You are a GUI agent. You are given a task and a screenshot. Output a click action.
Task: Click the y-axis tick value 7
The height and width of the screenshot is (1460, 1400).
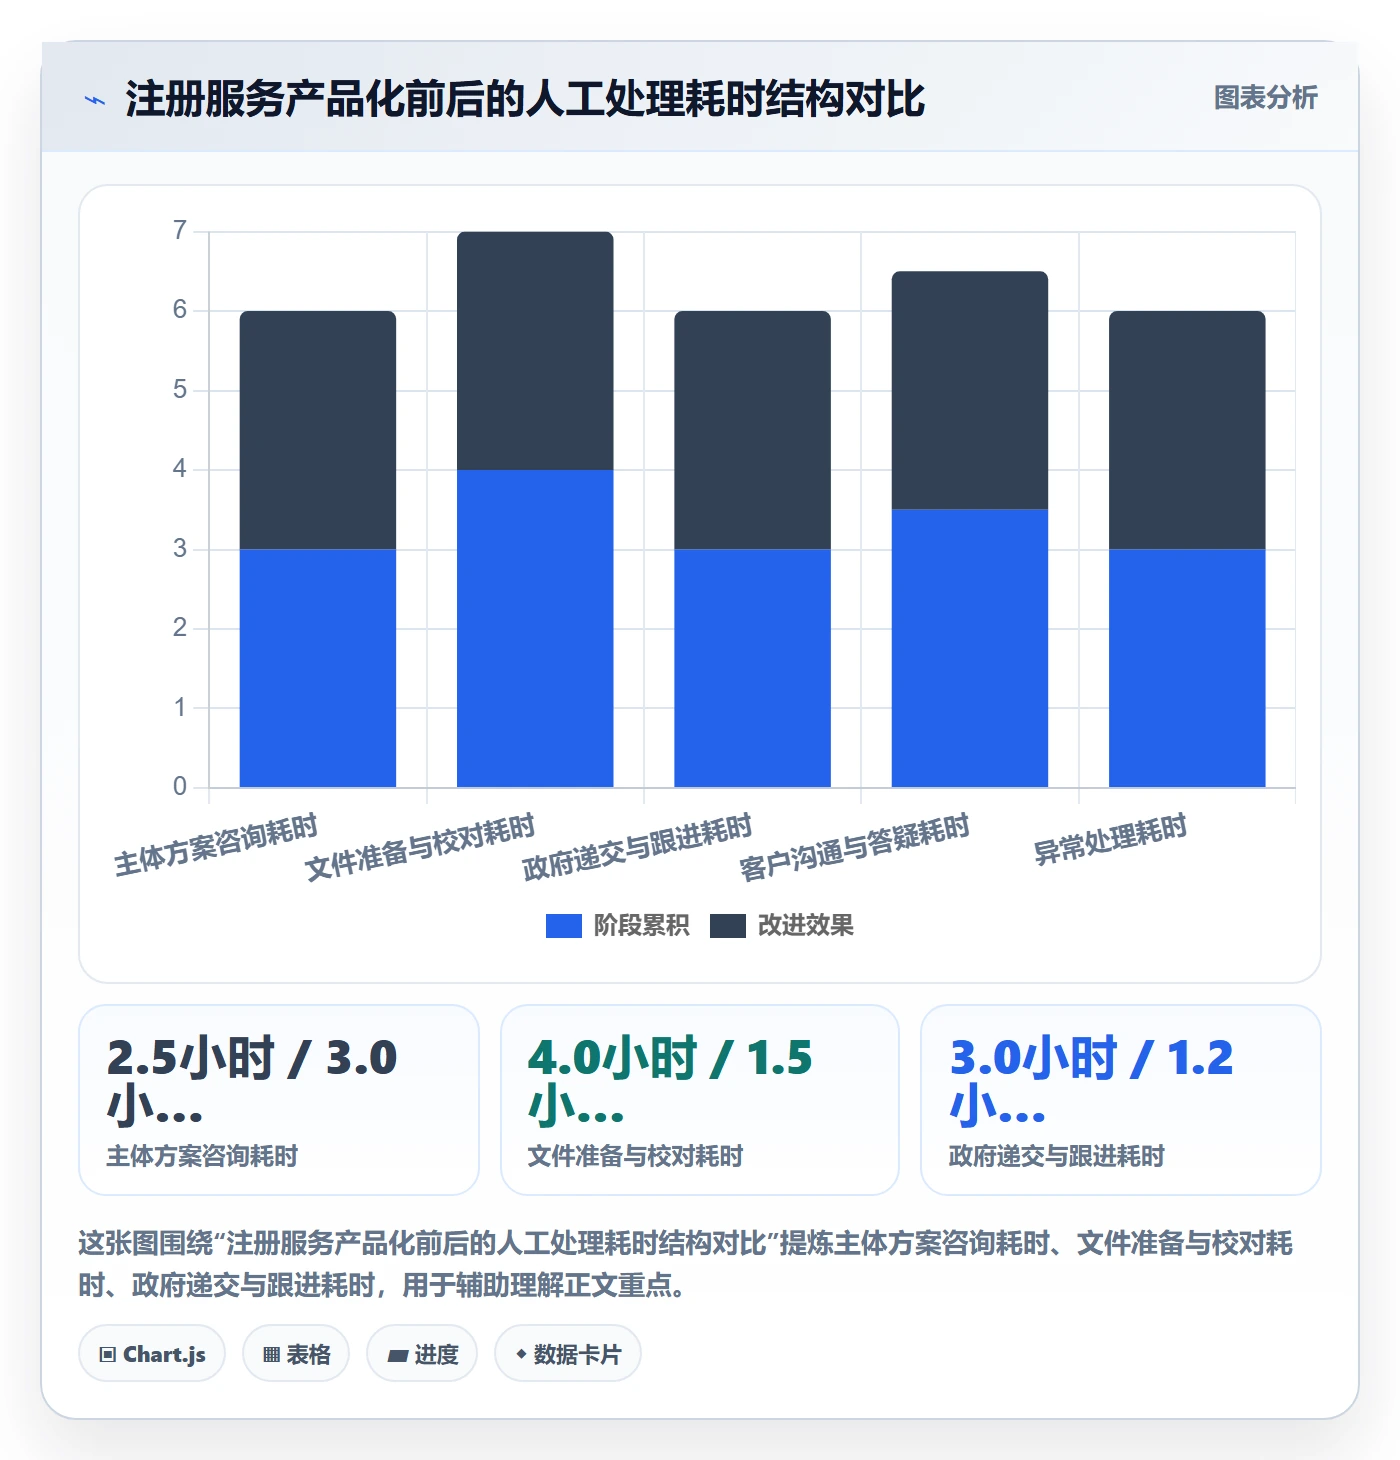click(x=180, y=231)
